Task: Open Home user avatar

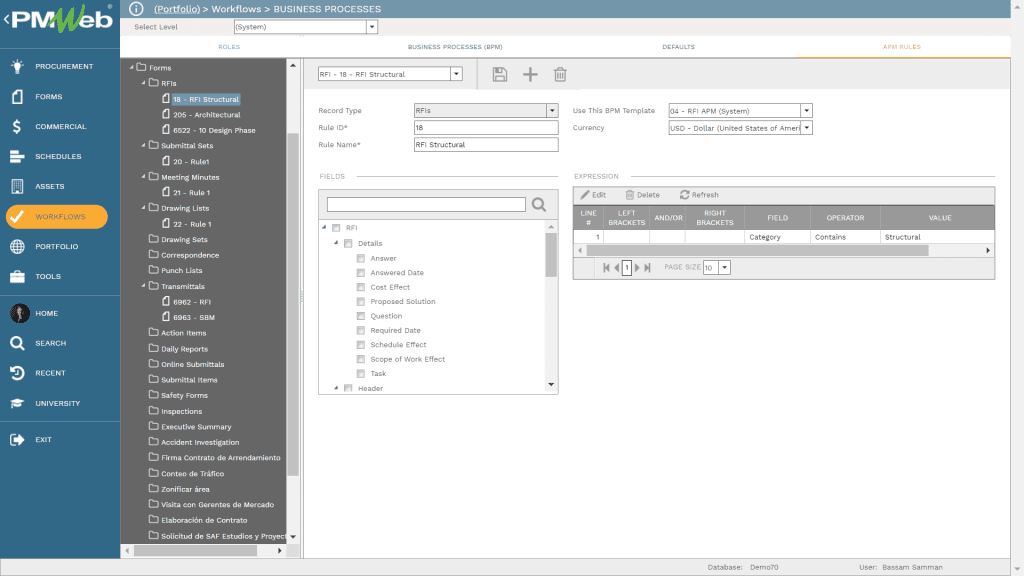Action: [20, 313]
